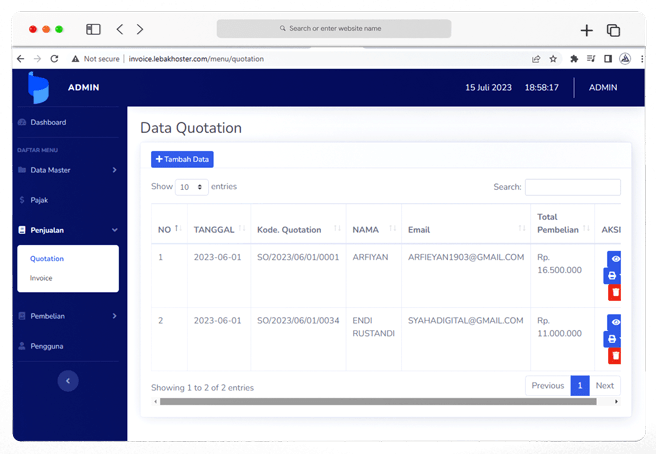Open the Pengguna menu item
The width and height of the screenshot is (656, 454).
(x=47, y=346)
